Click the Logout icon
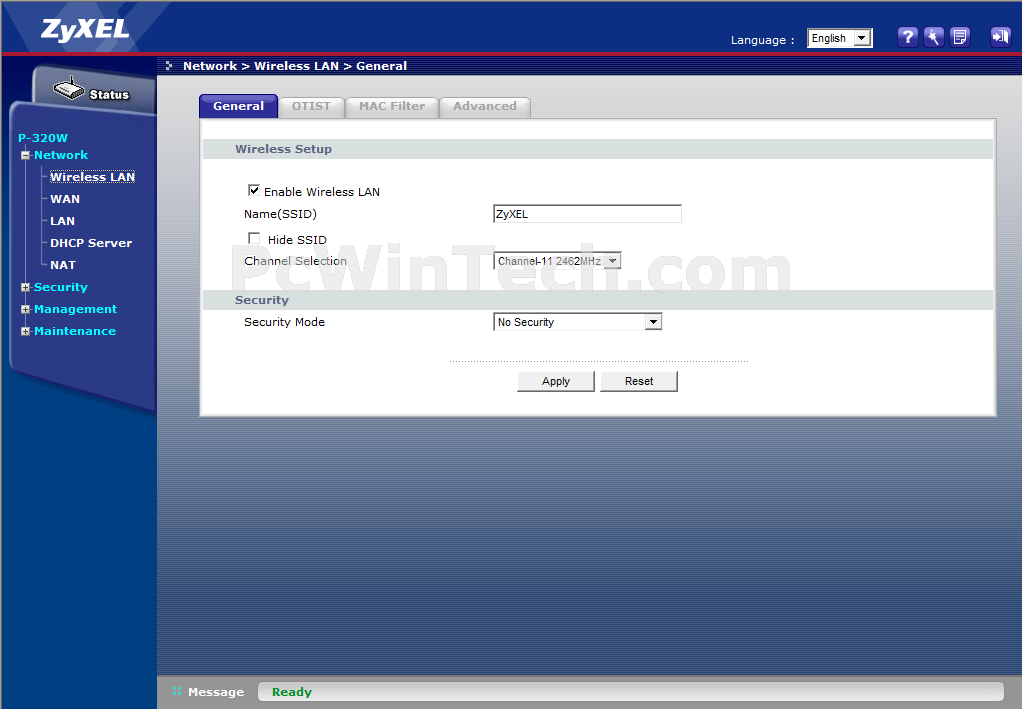The width and height of the screenshot is (1022, 709). click(x=1000, y=37)
